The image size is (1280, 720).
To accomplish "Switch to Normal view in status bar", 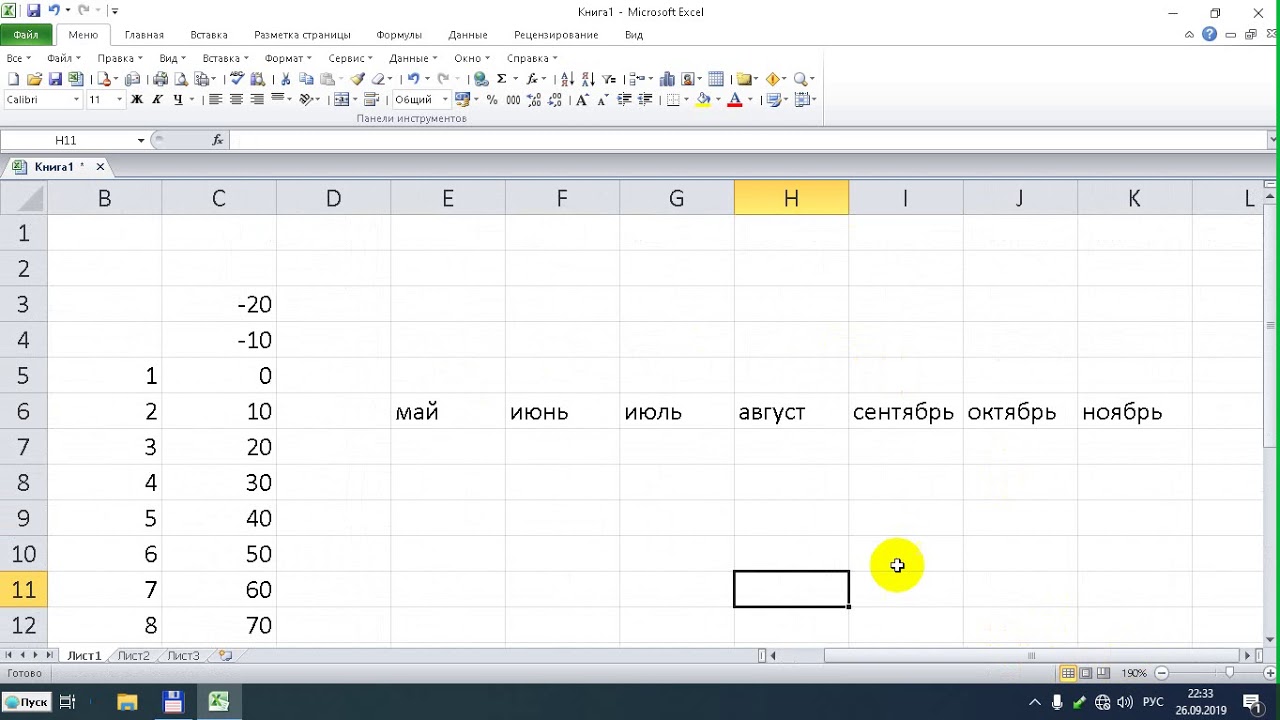I will pos(1068,673).
